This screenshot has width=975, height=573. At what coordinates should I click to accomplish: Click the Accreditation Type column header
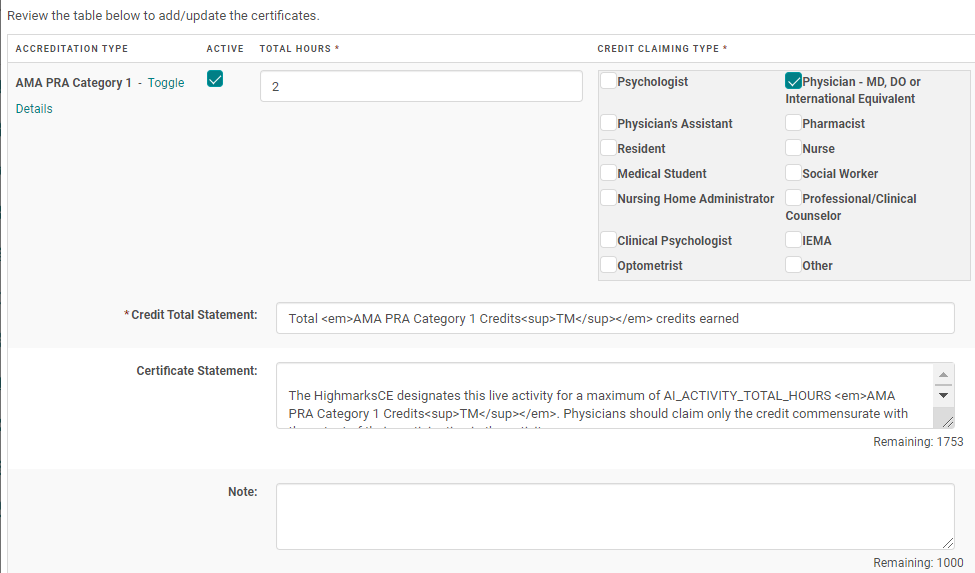point(72,48)
